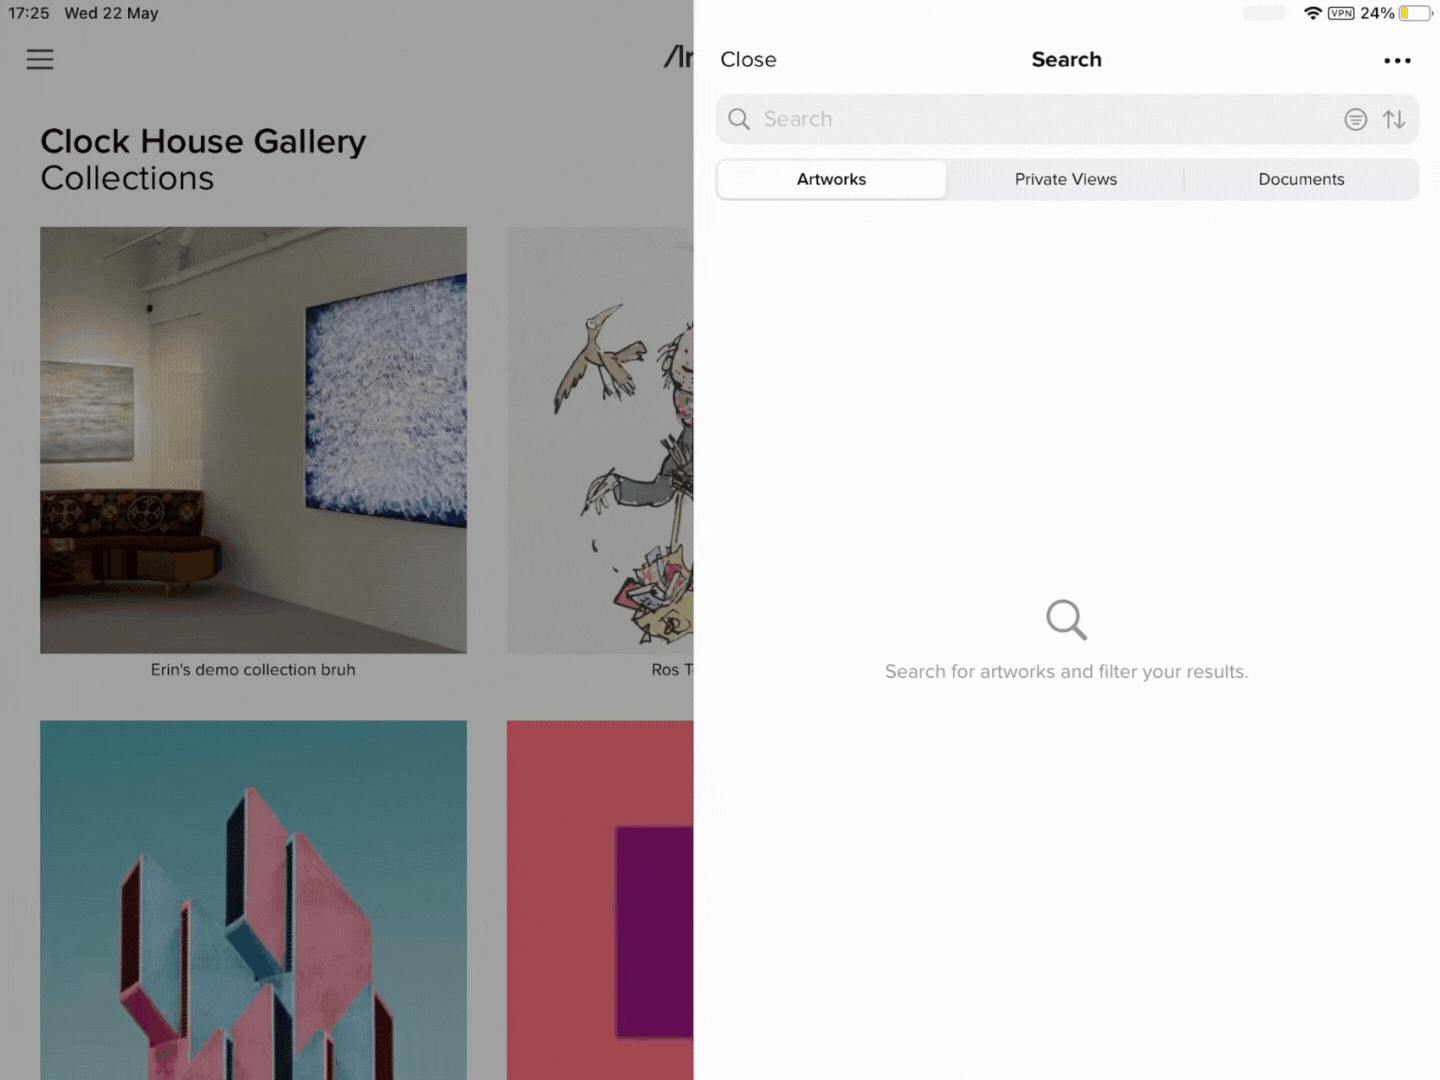
Task: Tap the Erin's demo collection bruh caption
Action: coord(253,670)
